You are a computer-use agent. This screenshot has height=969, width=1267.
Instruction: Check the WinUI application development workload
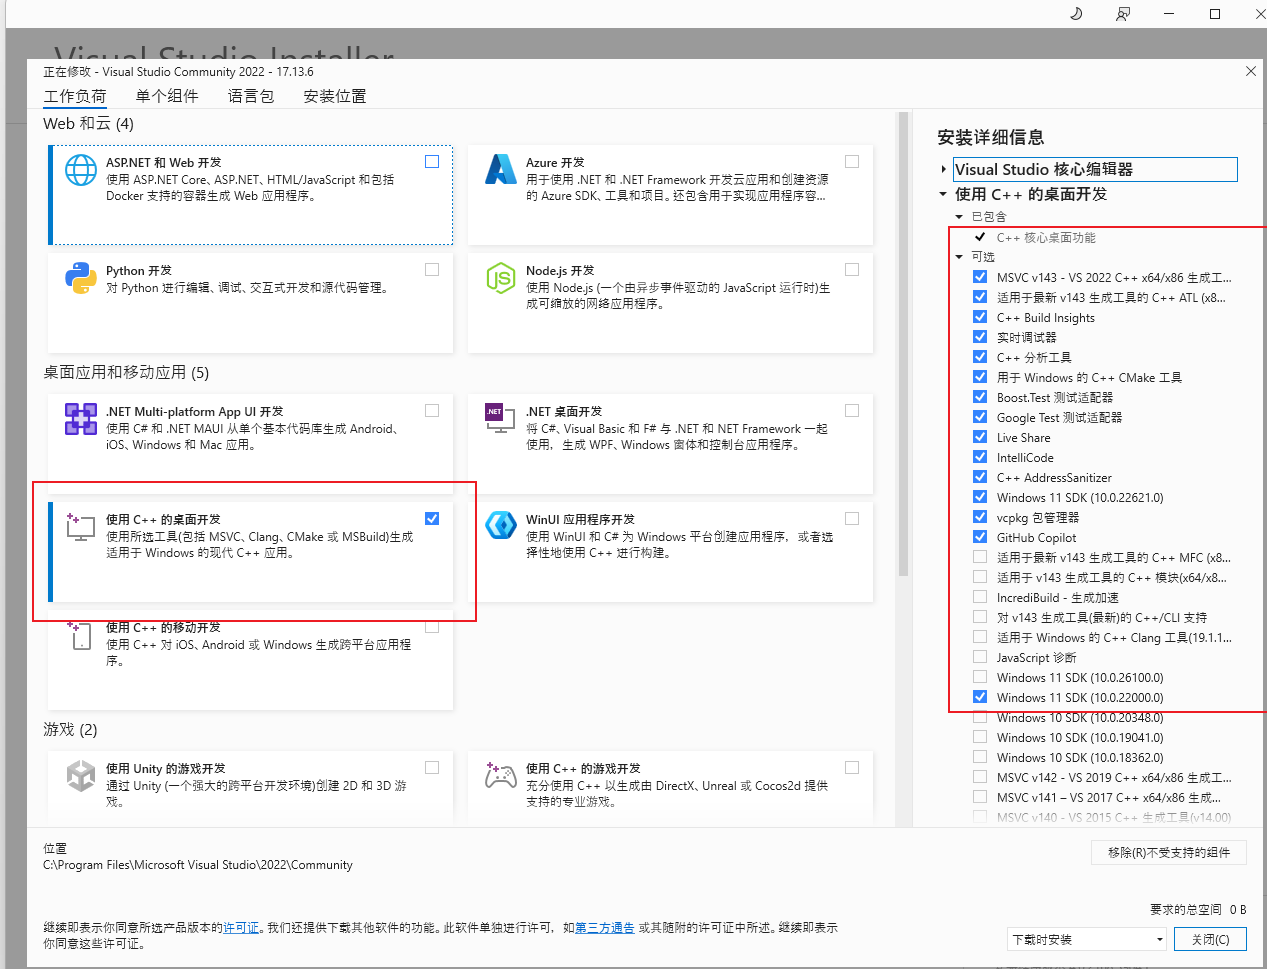[x=852, y=518]
